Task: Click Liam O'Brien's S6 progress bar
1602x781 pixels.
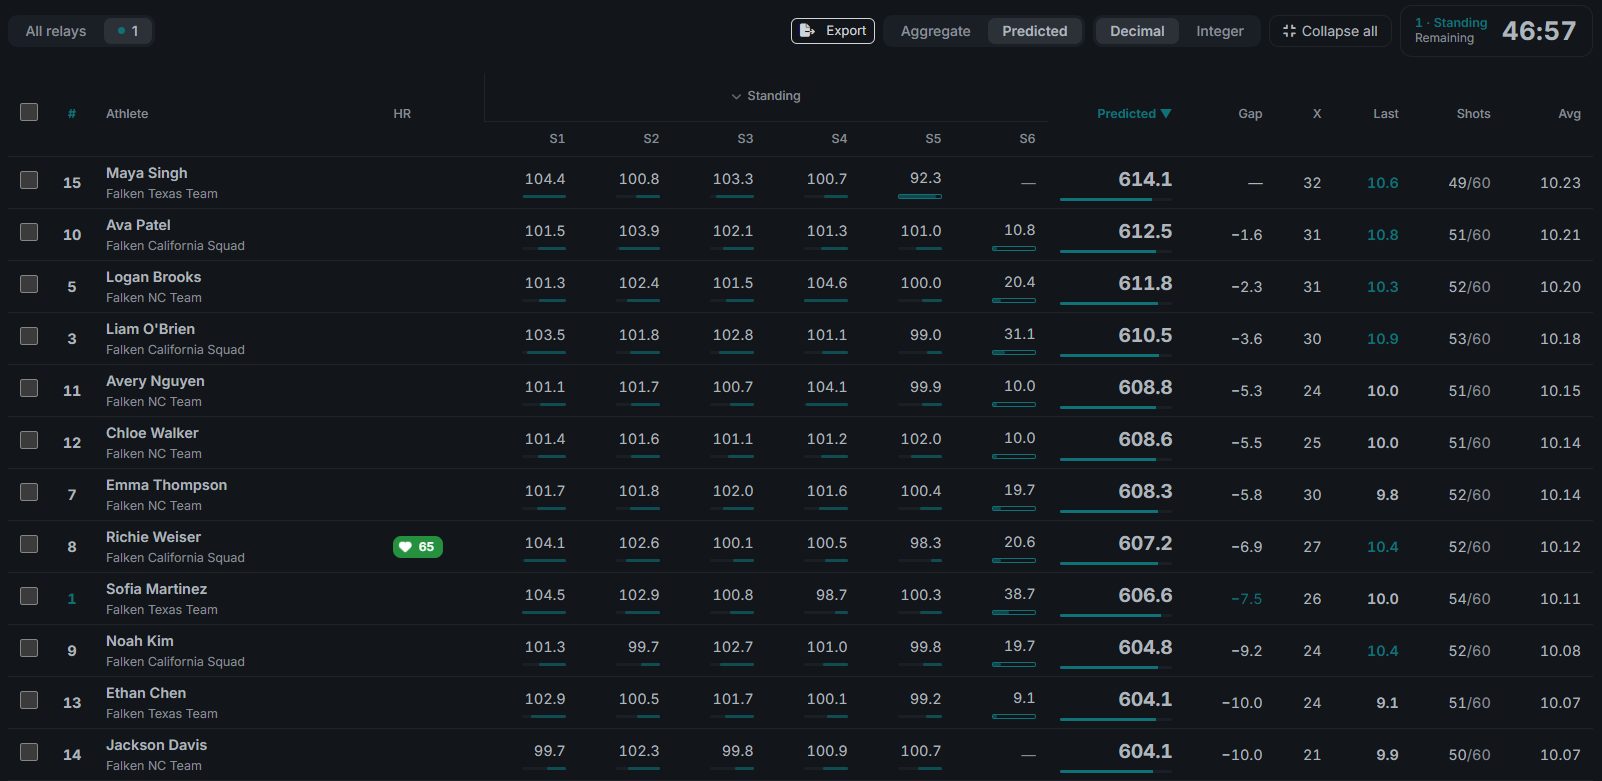Action: (x=1013, y=352)
